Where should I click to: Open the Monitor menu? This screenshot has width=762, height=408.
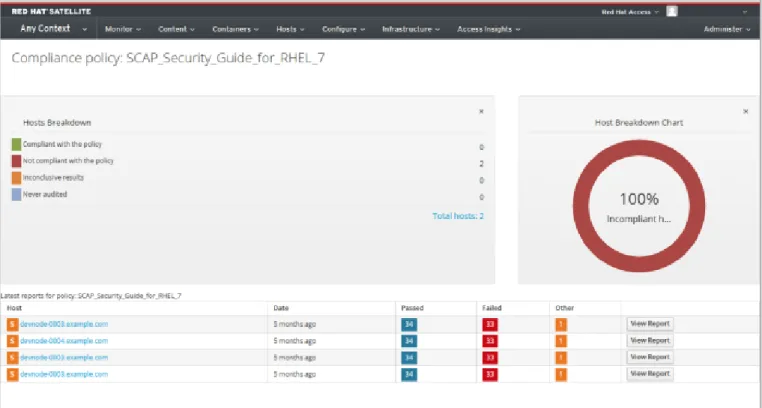pos(123,29)
